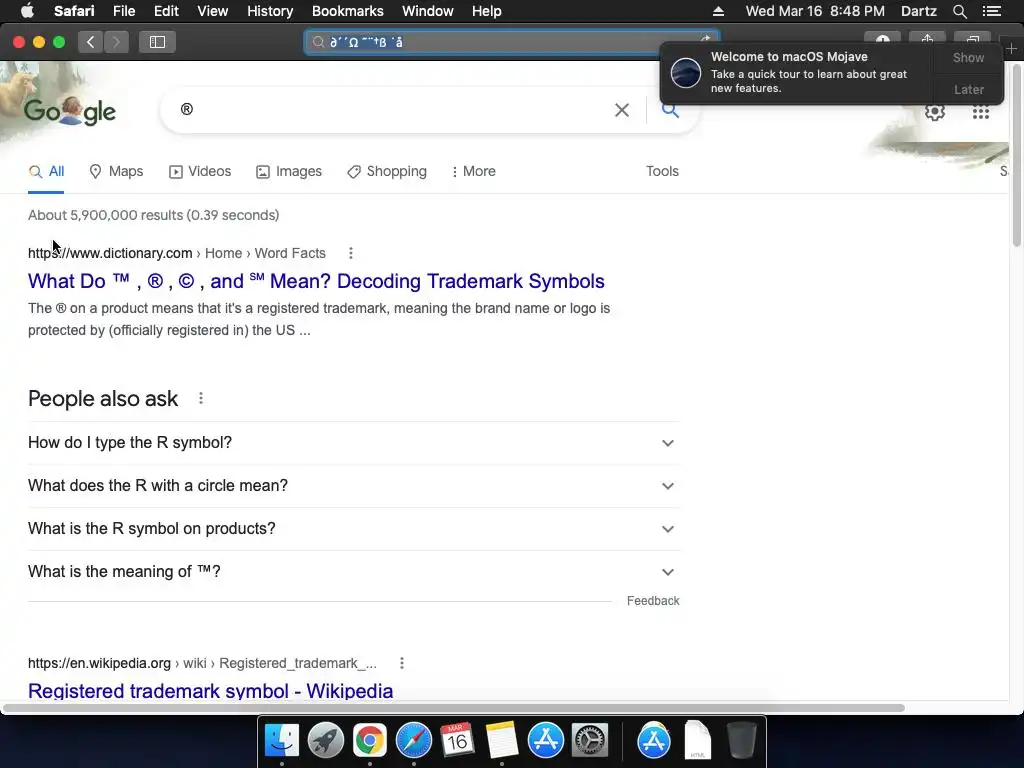Click the https://www.dictionary.com breadcrumb text
1024x768 pixels.
(110, 253)
